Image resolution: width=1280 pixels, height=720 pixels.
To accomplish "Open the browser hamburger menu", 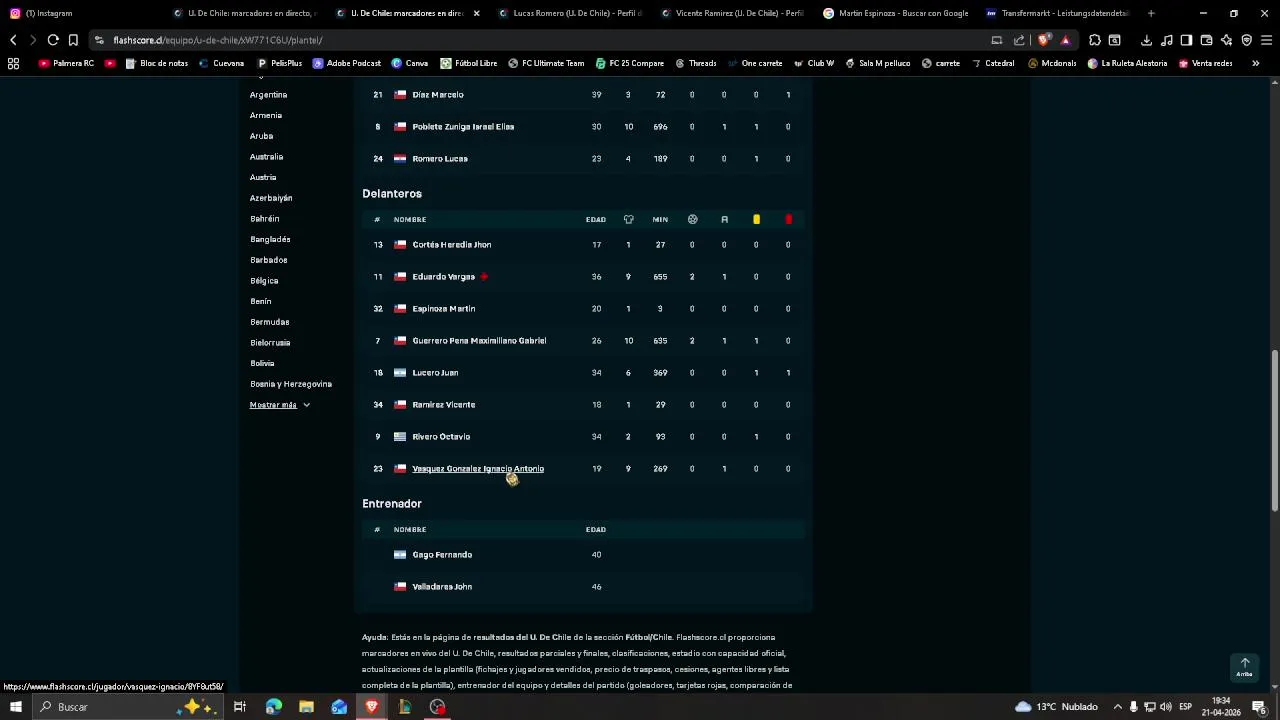I will [1266, 40].
